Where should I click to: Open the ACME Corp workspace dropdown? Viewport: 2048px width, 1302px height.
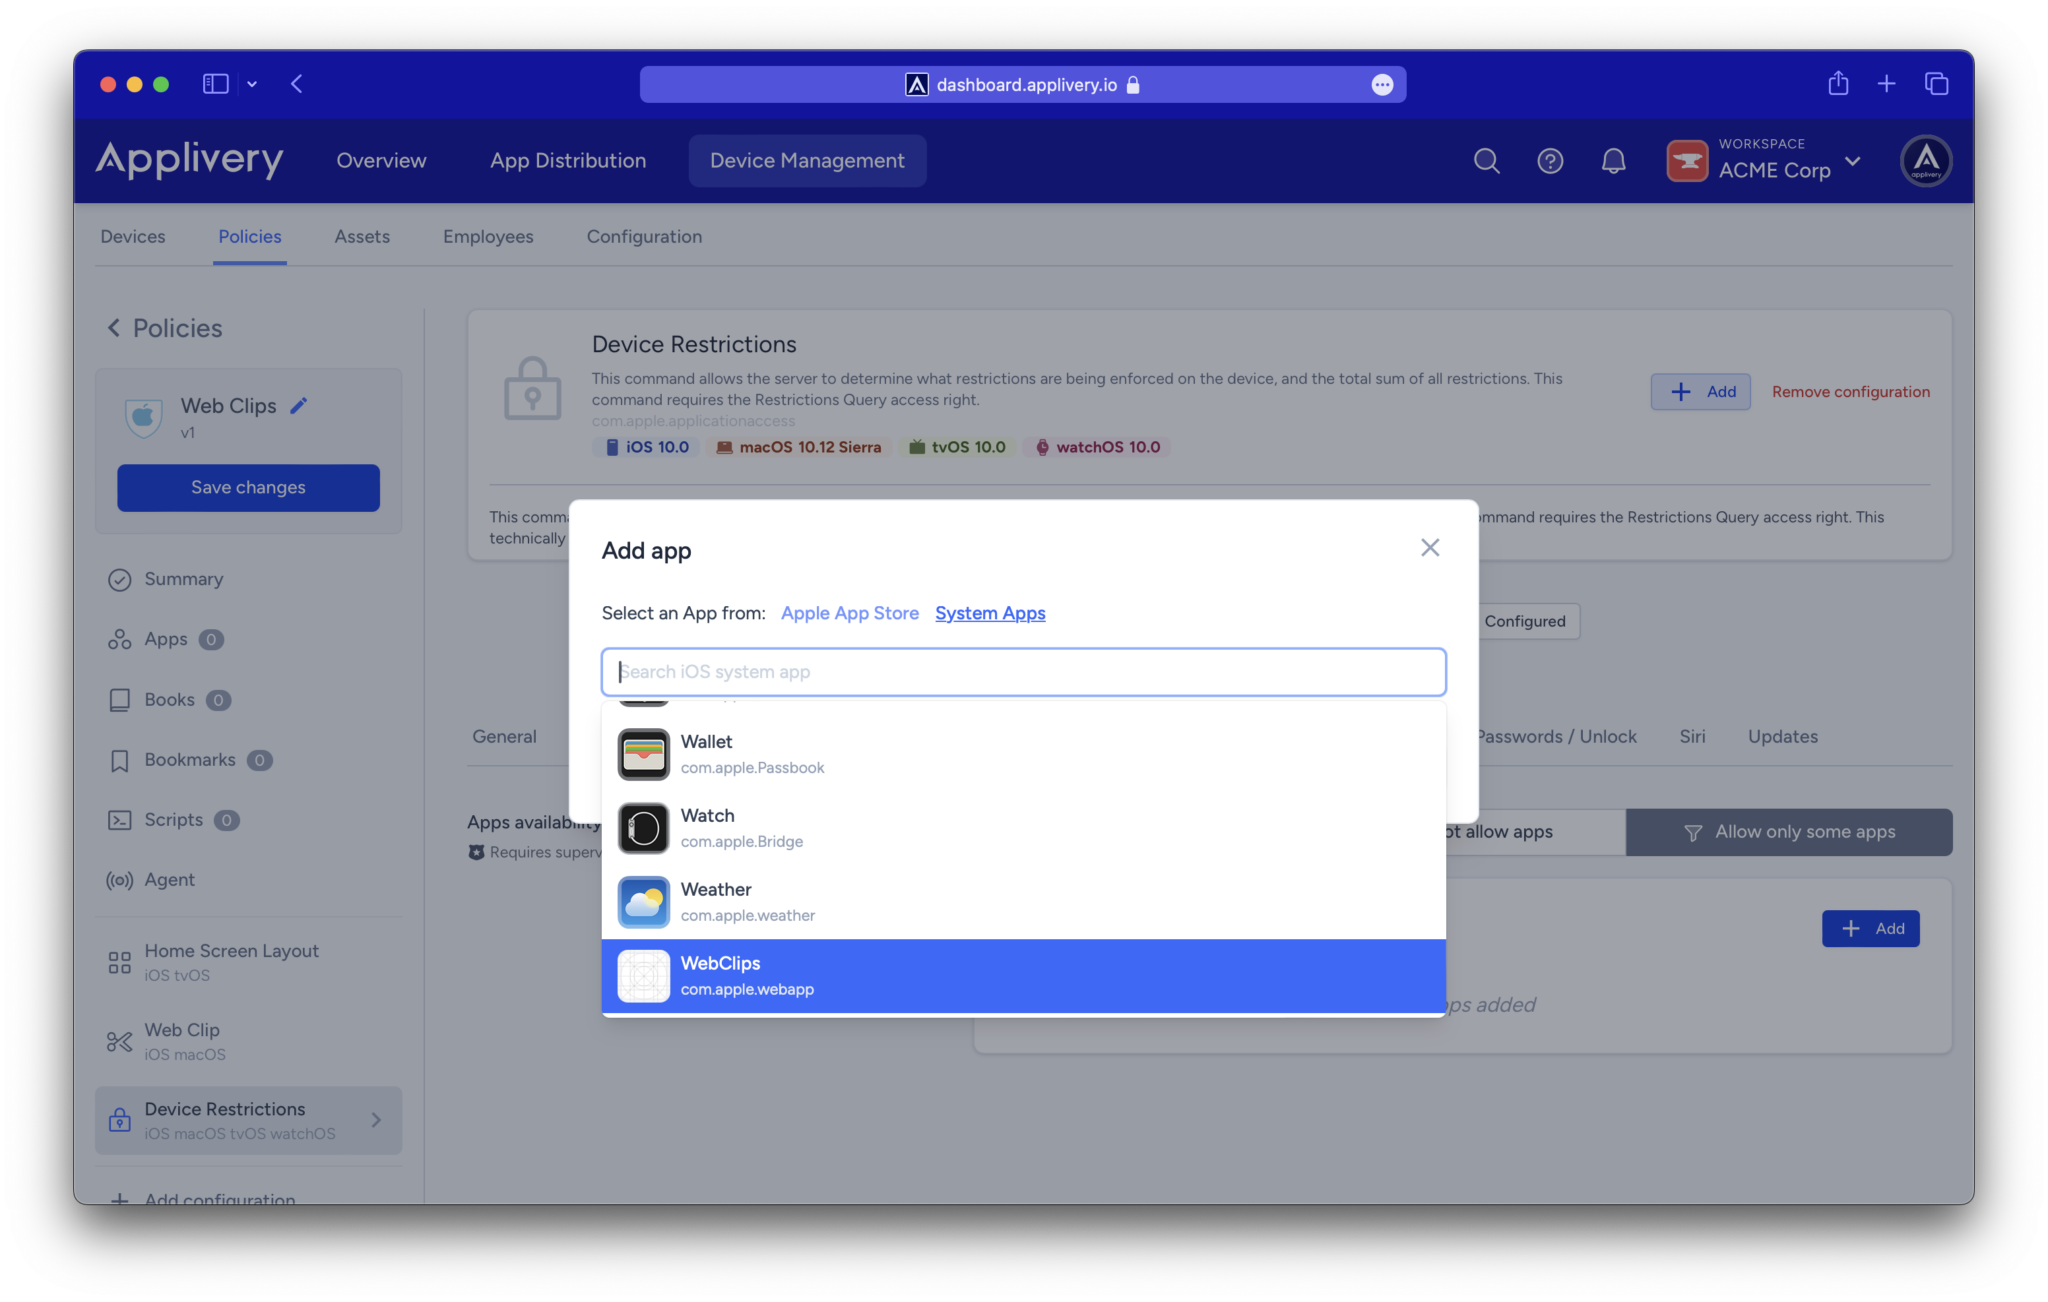(1853, 161)
